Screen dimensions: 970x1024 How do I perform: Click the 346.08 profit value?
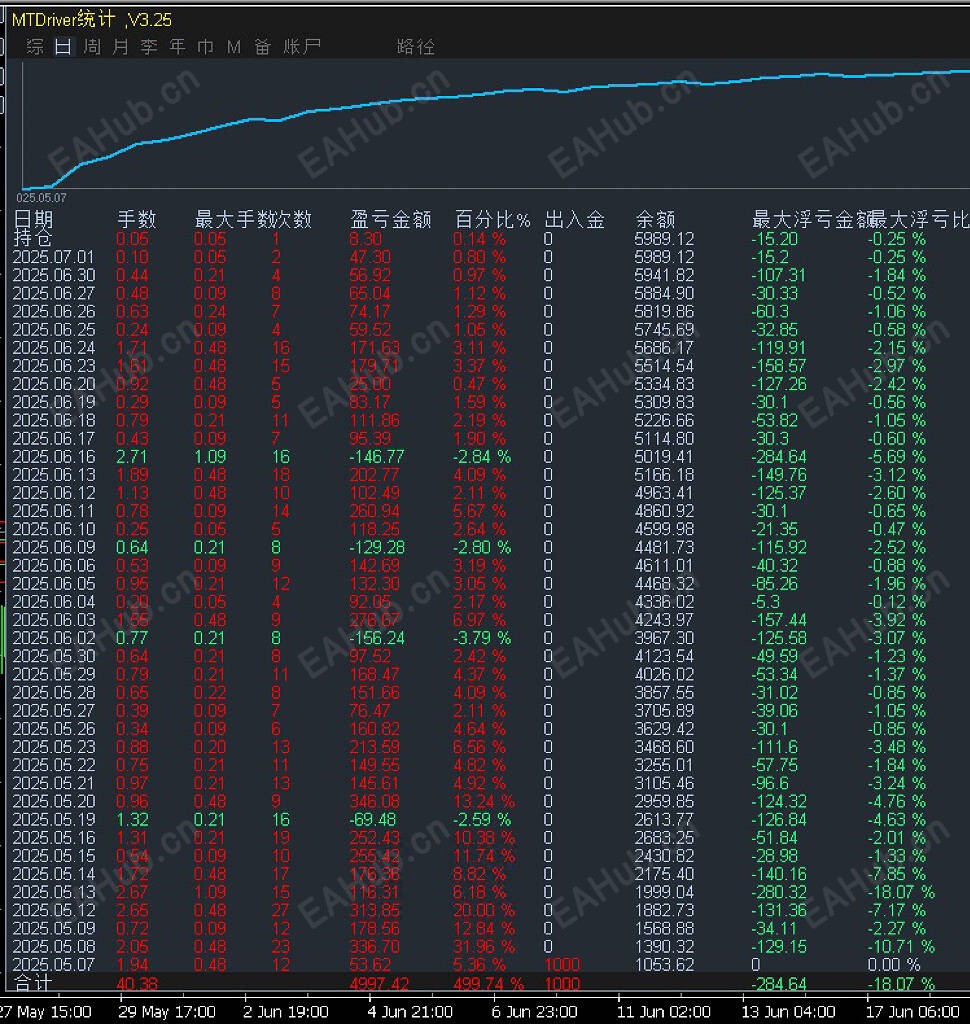[374, 801]
